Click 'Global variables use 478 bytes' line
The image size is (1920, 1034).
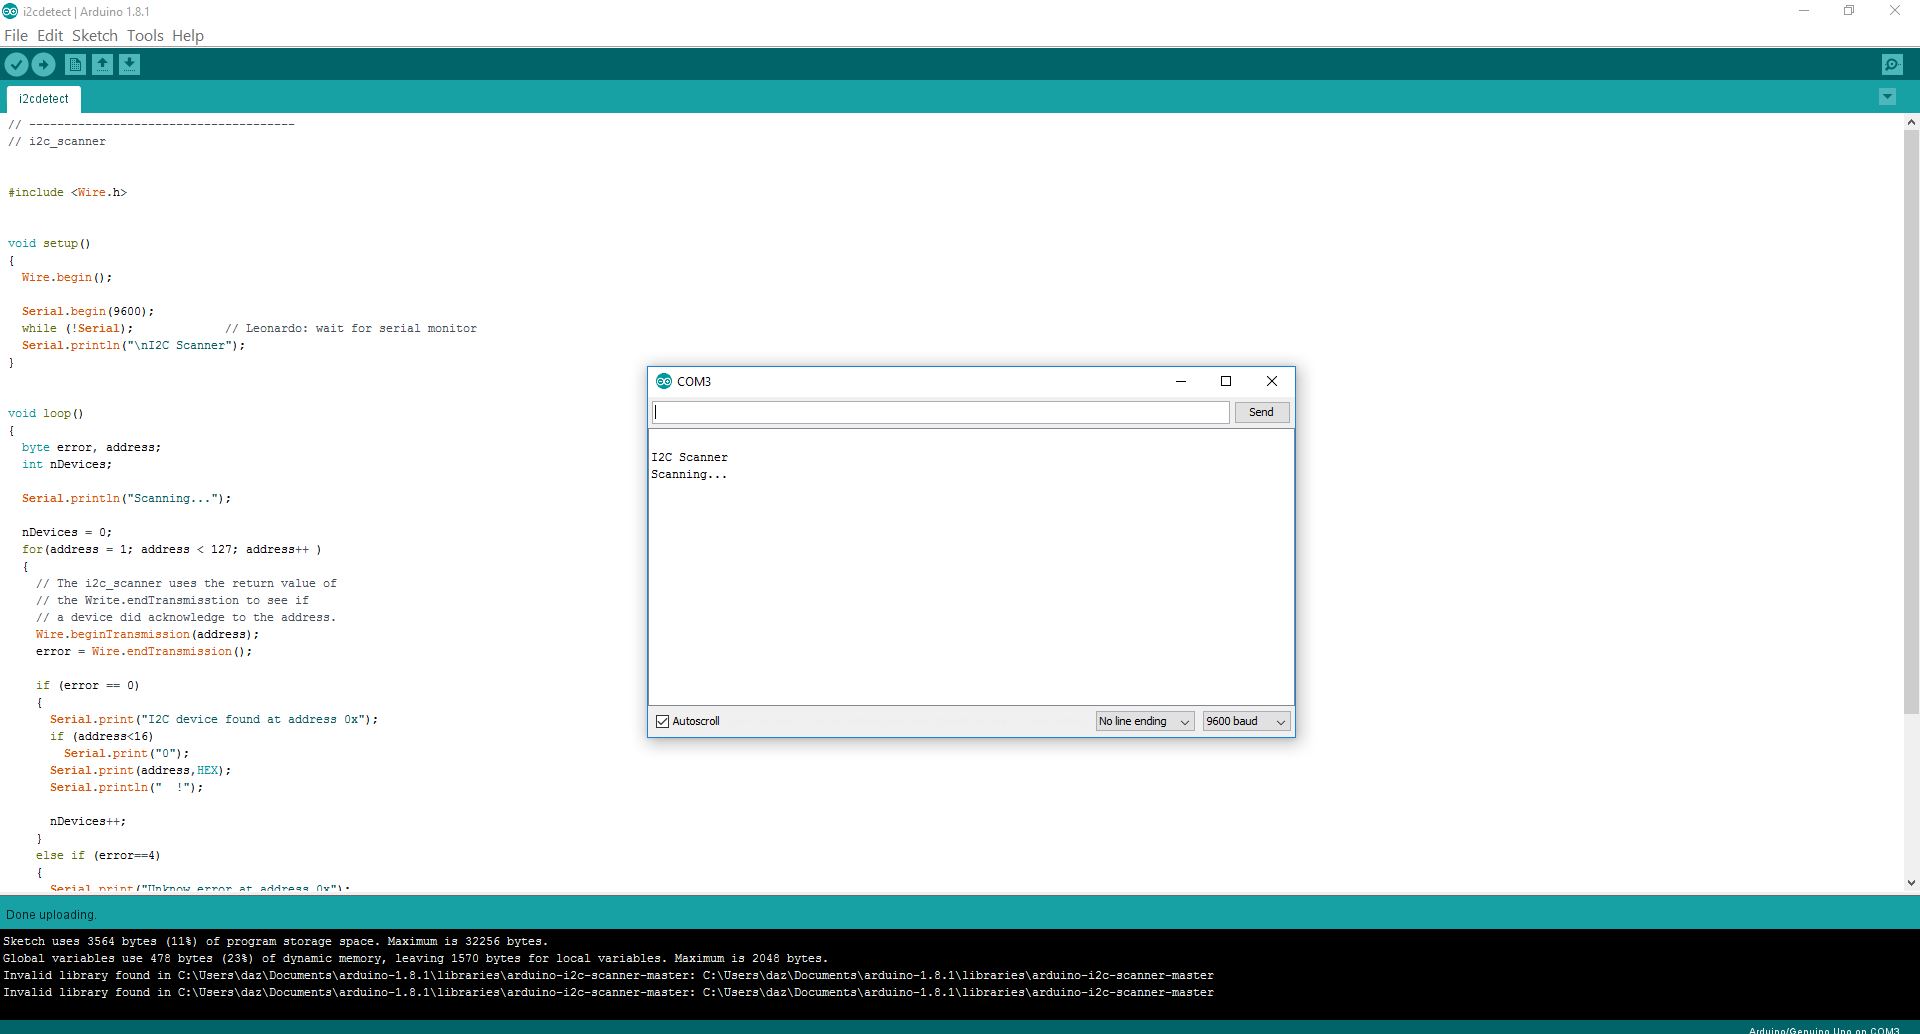click(x=416, y=958)
